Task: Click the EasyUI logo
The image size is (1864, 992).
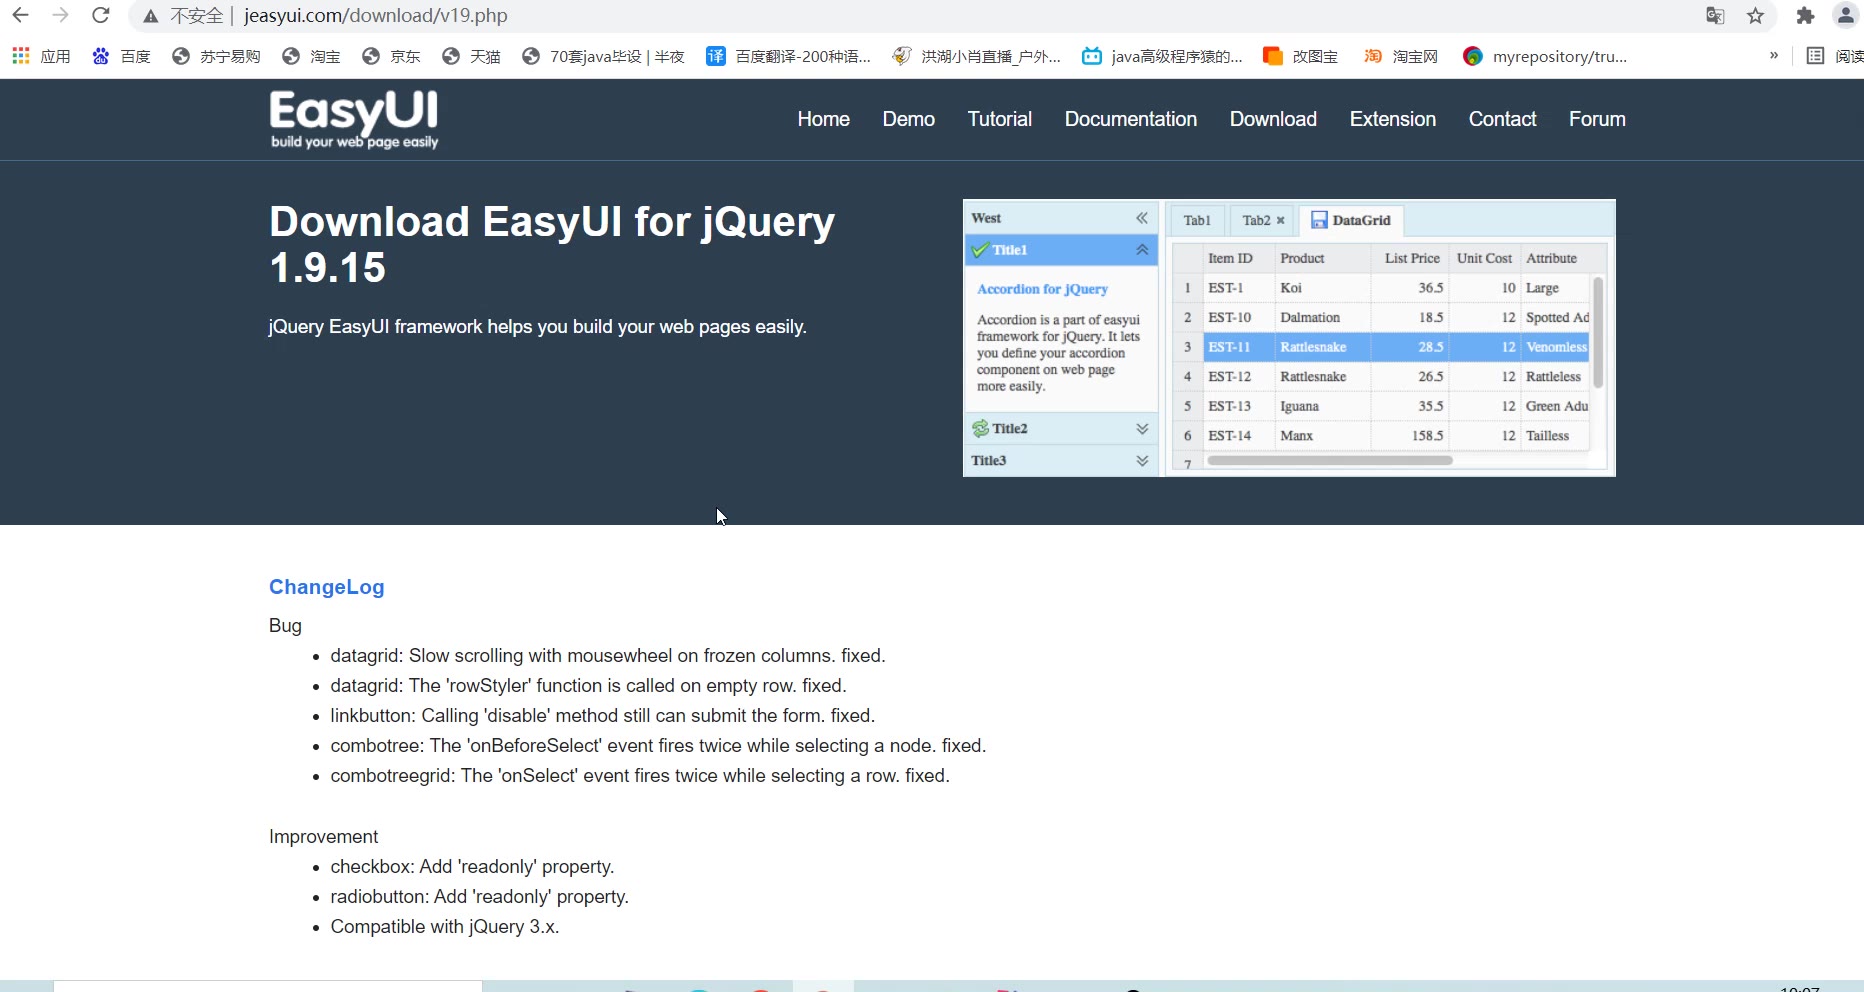Action: (354, 119)
